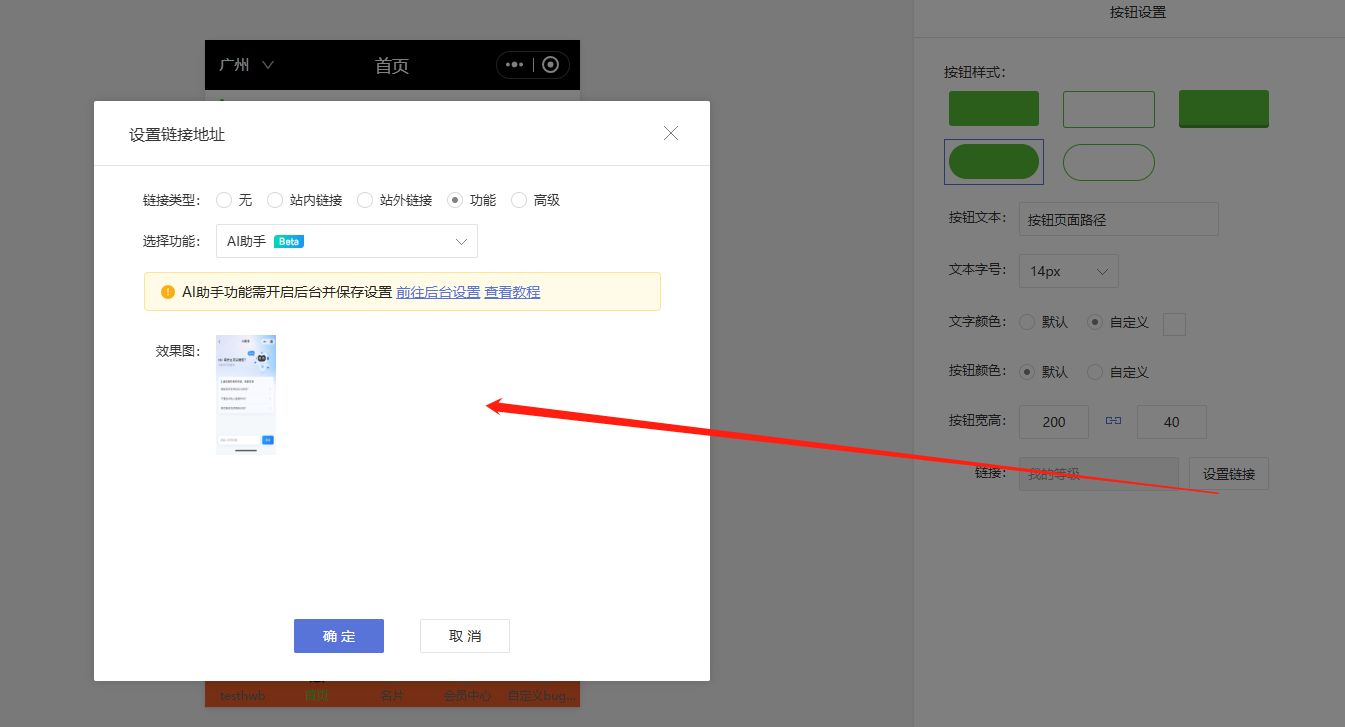
Task: Choose the outlined rounded pill button style
Action: [1108, 162]
